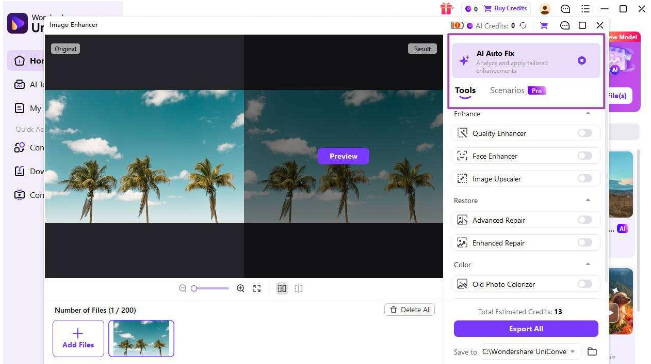Click the AI Tools sidebar icon
Image resolution: width=651 pixels, height=364 pixels.
[x=20, y=85]
